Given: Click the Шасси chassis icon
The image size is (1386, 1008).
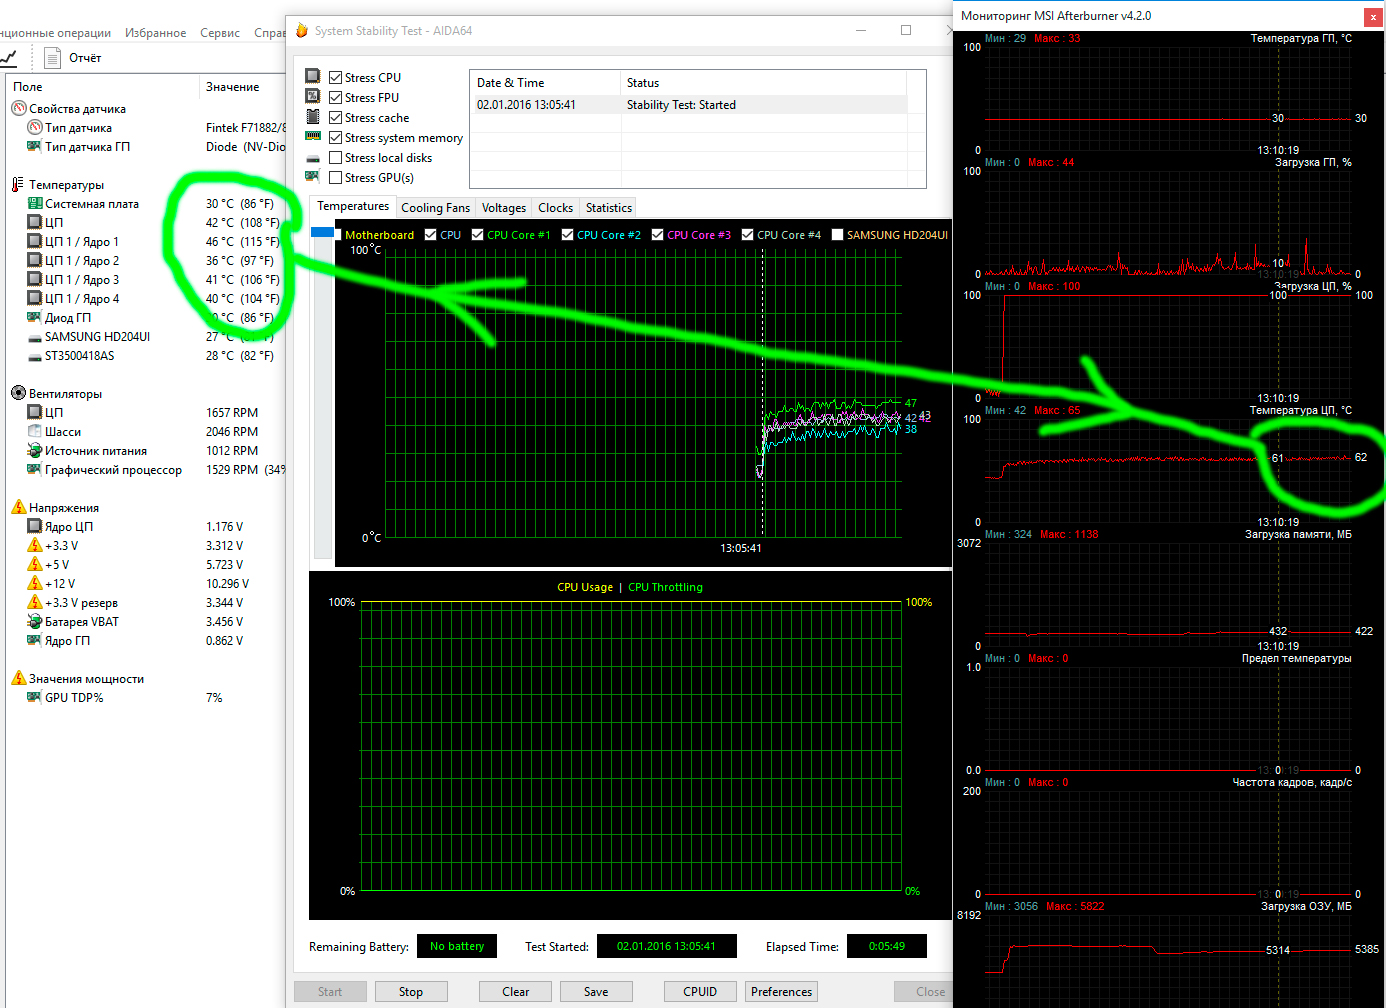Looking at the screenshot, I should point(34,432).
